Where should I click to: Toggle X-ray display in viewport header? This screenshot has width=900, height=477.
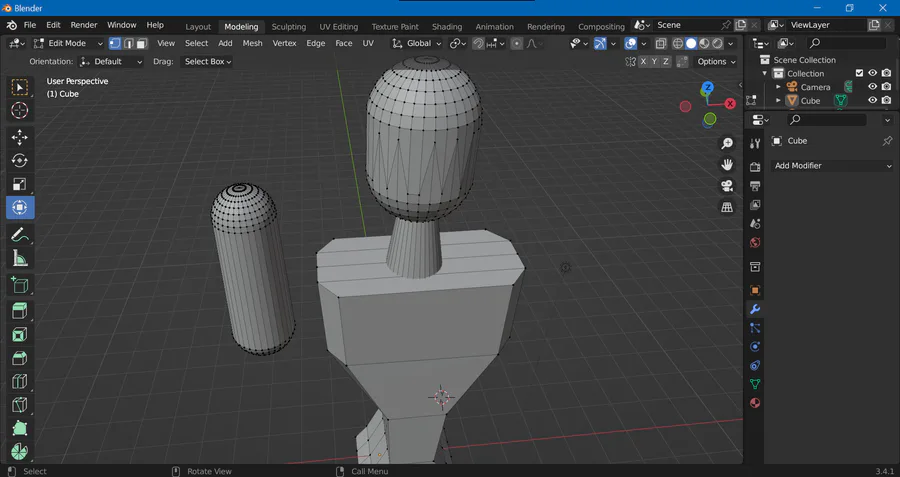point(661,43)
